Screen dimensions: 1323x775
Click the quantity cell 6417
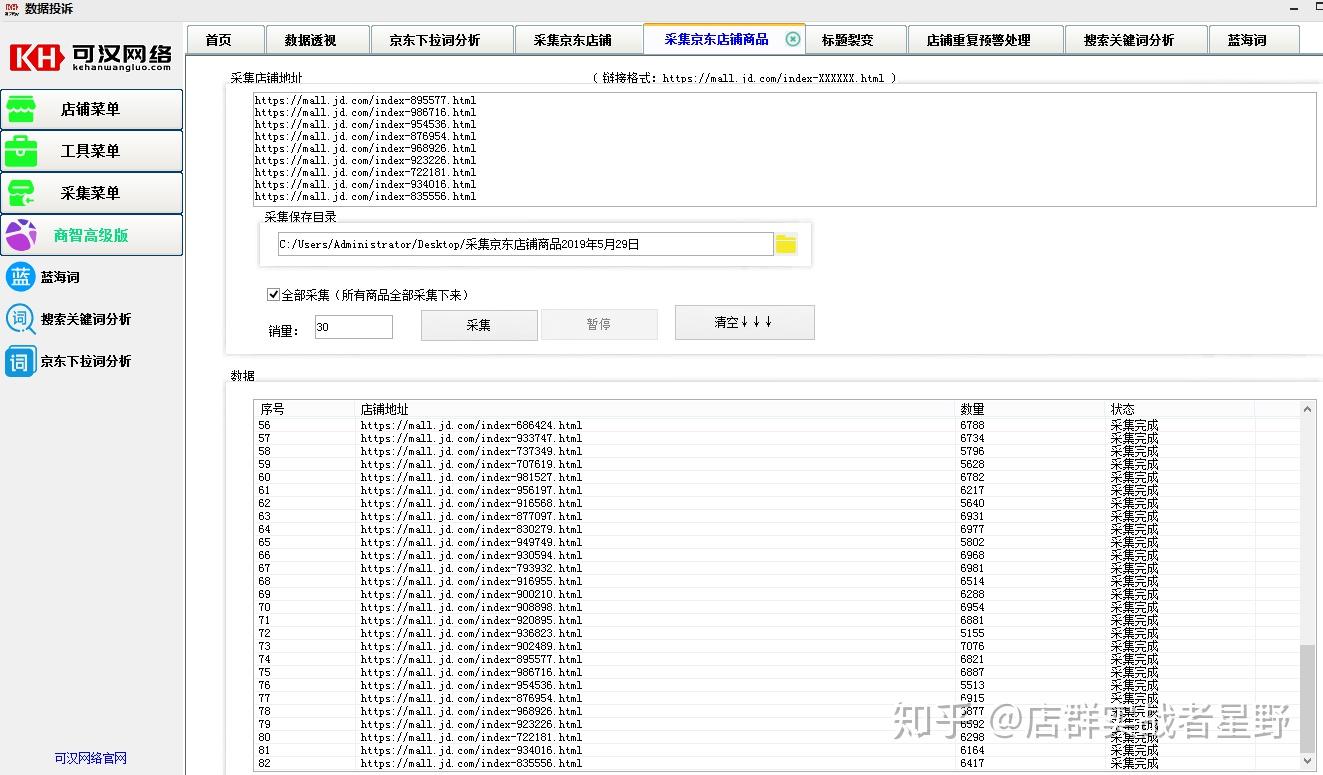(x=972, y=763)
